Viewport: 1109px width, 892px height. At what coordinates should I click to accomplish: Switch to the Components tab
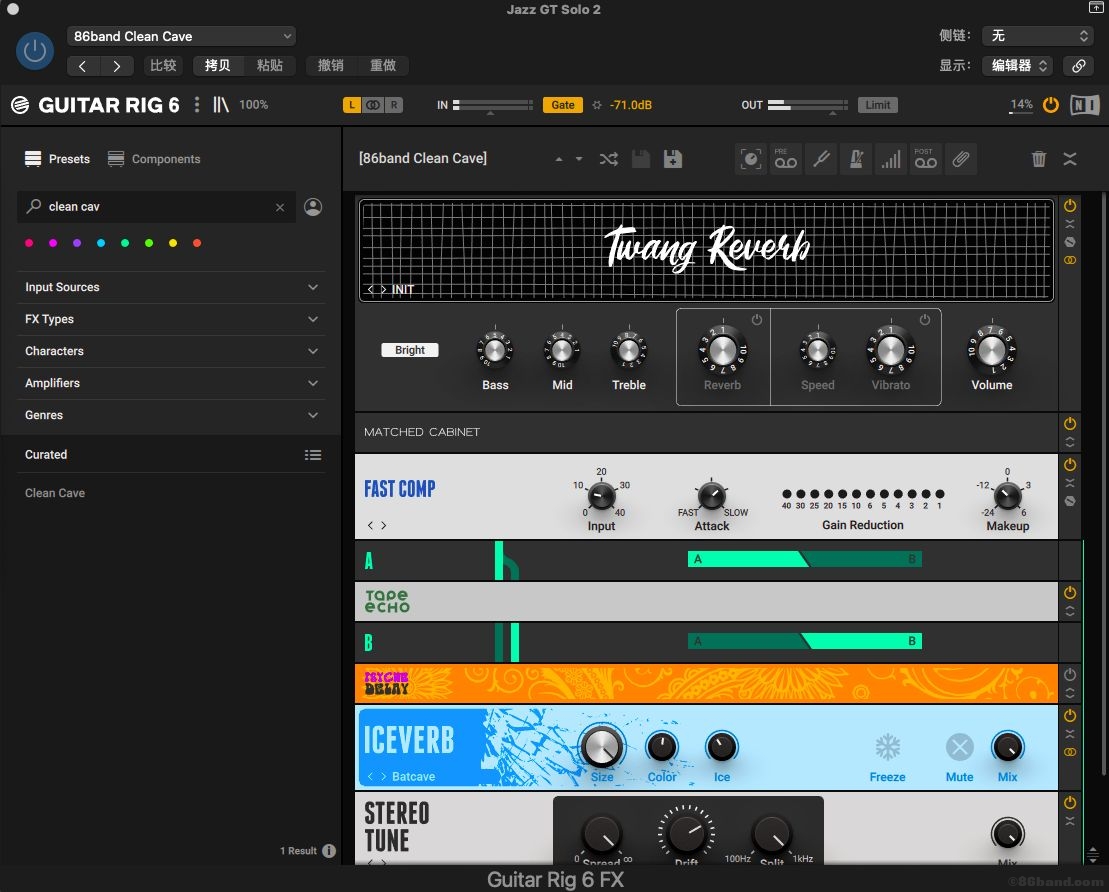pos(154,159)
